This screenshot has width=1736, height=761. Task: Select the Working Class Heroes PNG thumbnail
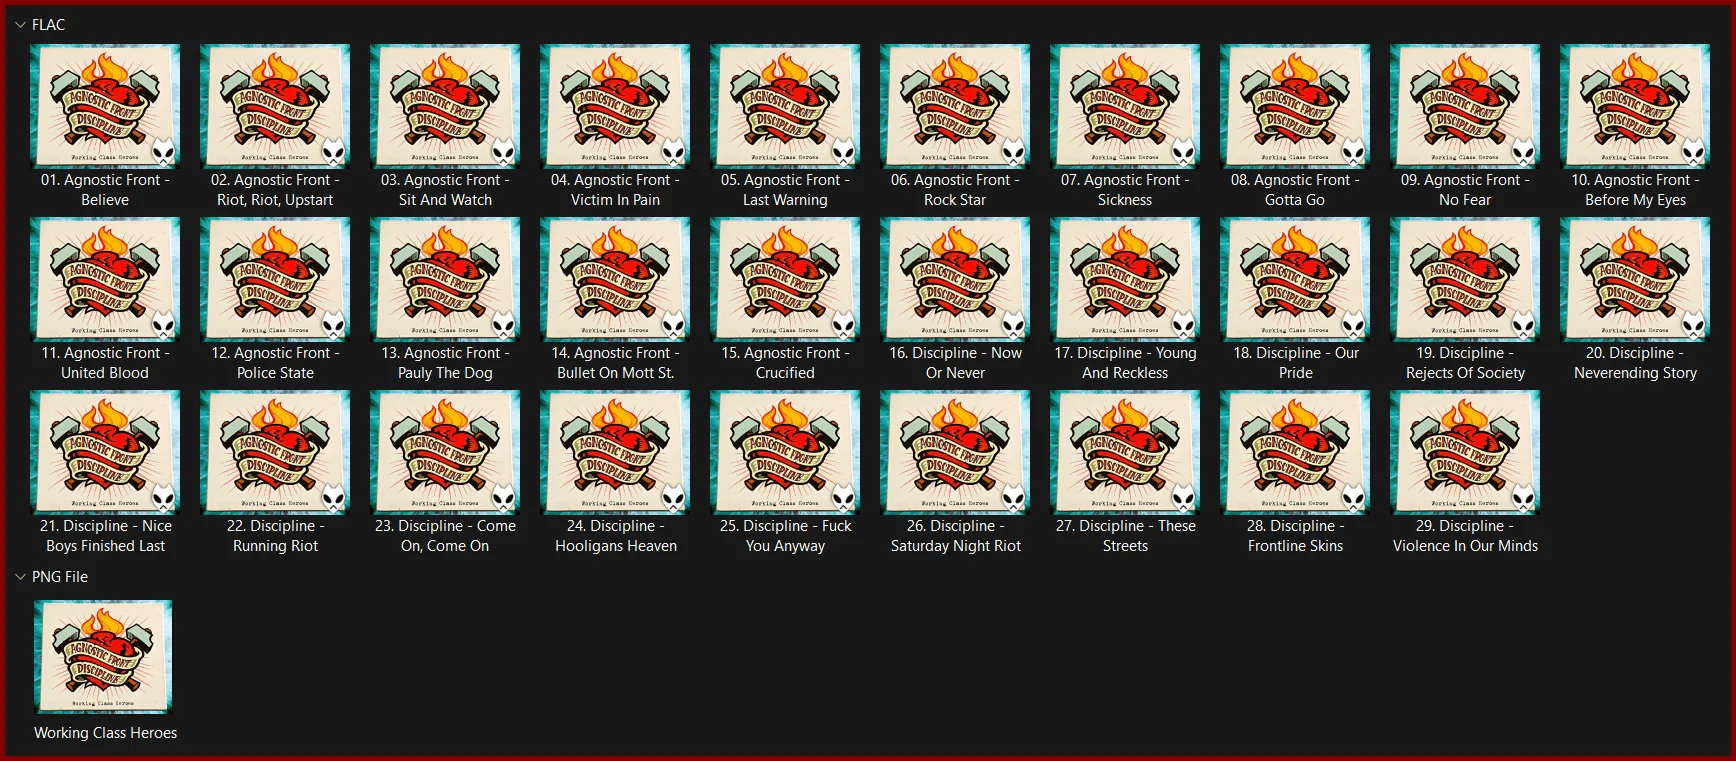pos(103,657)
